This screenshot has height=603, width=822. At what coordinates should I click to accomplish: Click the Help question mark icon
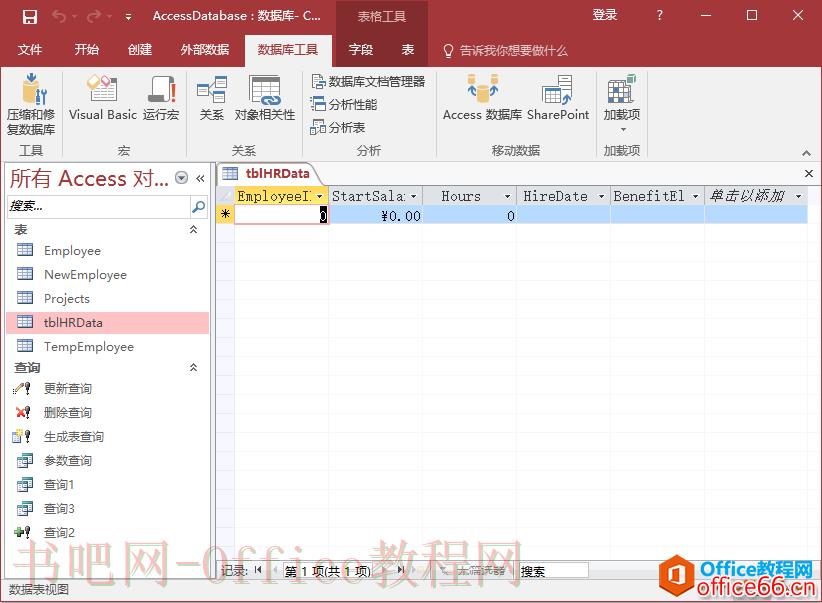click(659, 15)
